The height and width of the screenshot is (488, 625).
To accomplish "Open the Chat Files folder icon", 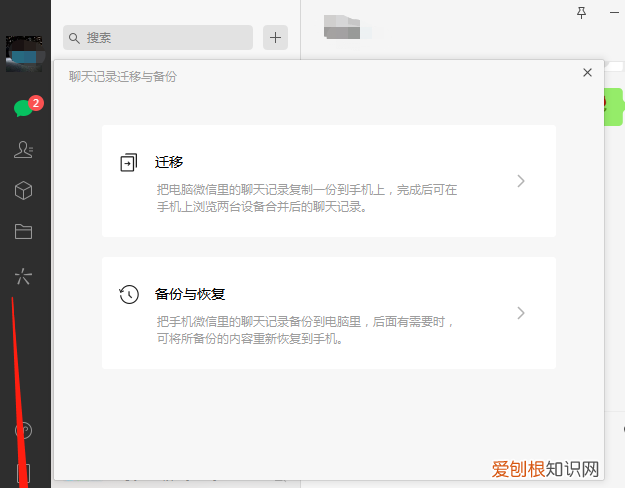I will 23,231.
